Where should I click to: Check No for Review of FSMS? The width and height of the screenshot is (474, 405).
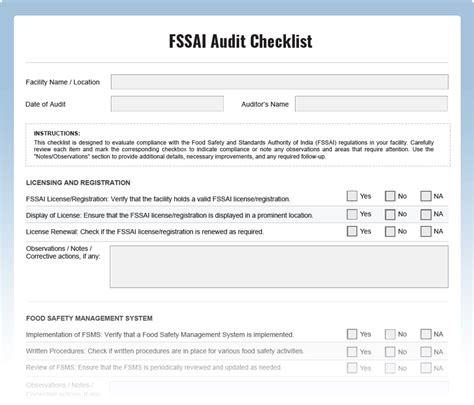[x=390, y=368]
